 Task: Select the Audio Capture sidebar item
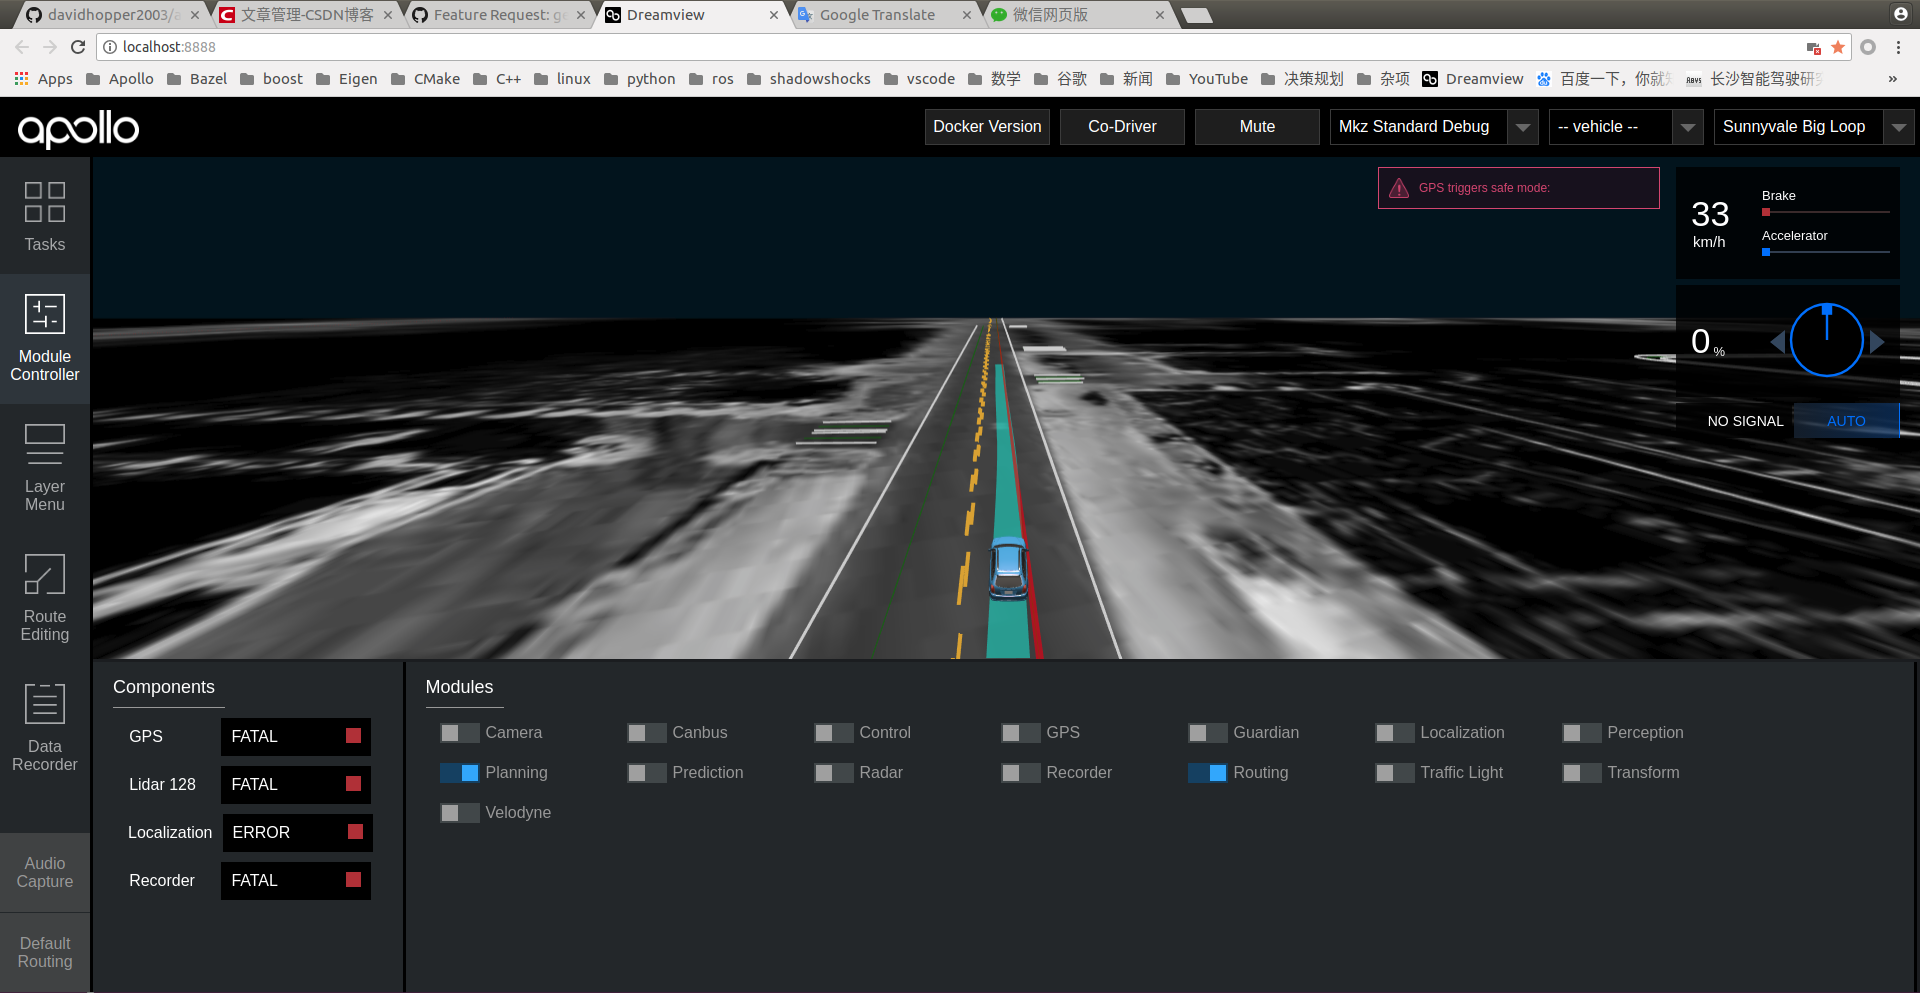tap(44, 871)
